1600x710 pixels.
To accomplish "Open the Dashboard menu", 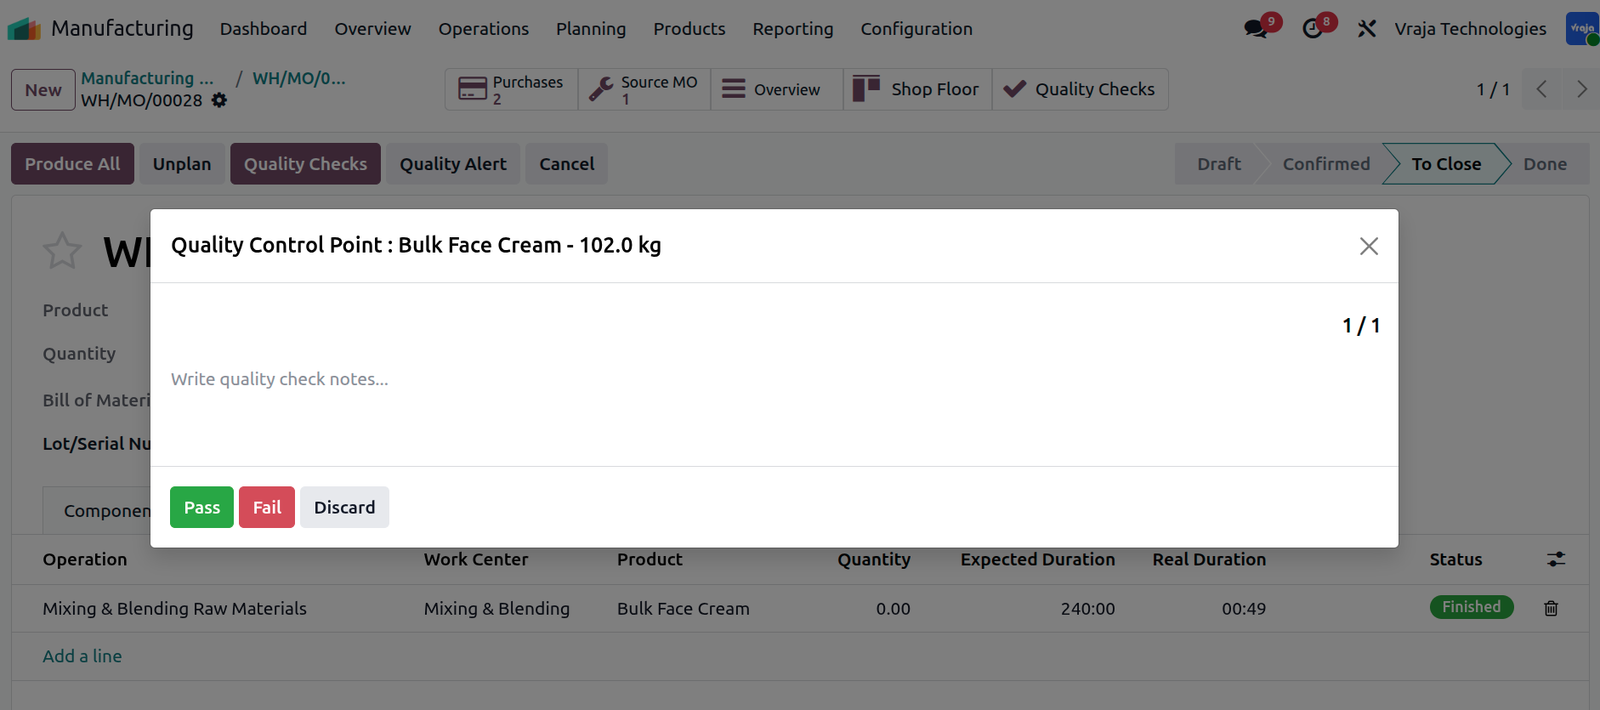I will (x=264, y=29).
